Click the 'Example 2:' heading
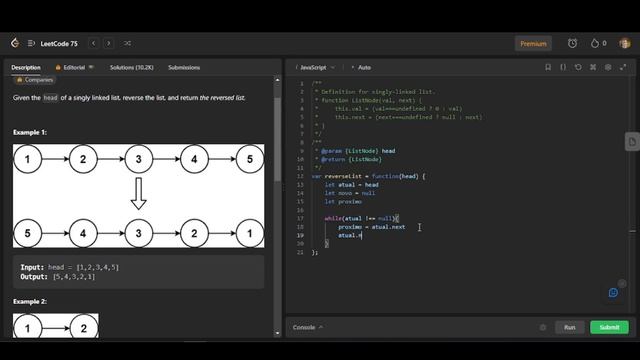The width and height of the screenshot is (640, 360). point(30,302)
